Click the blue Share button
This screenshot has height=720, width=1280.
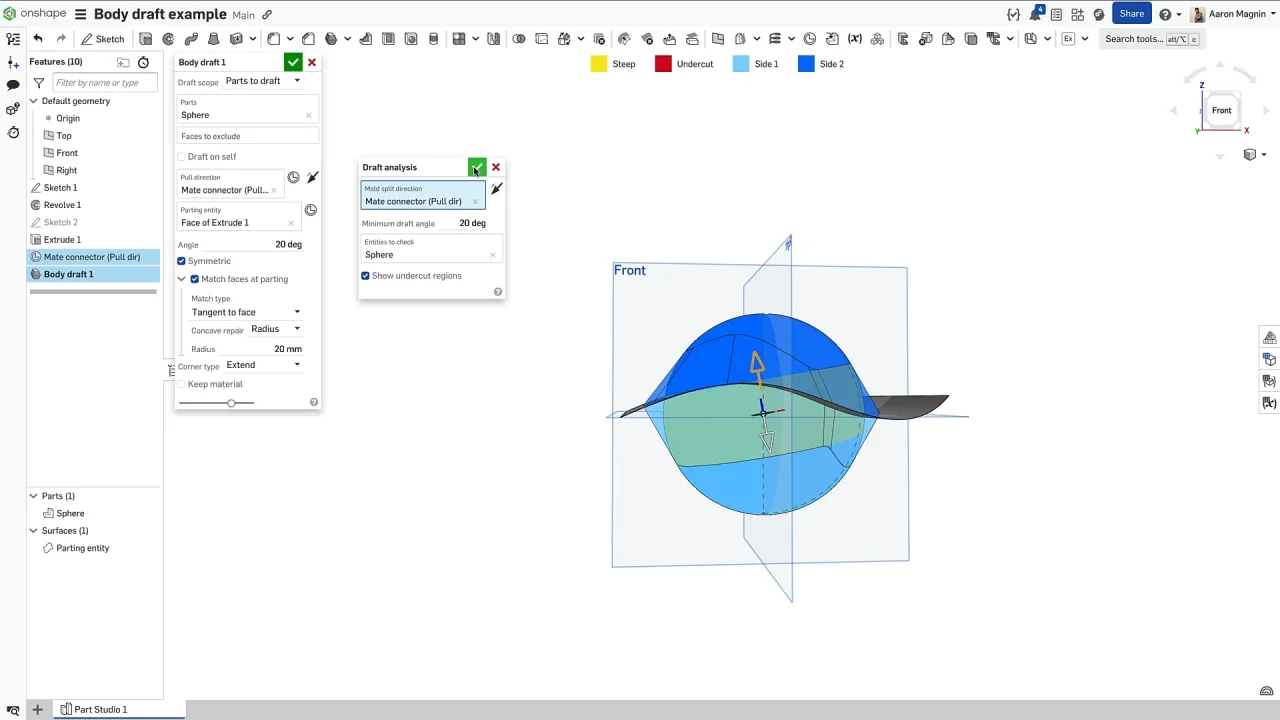[x=1131, y=14]
